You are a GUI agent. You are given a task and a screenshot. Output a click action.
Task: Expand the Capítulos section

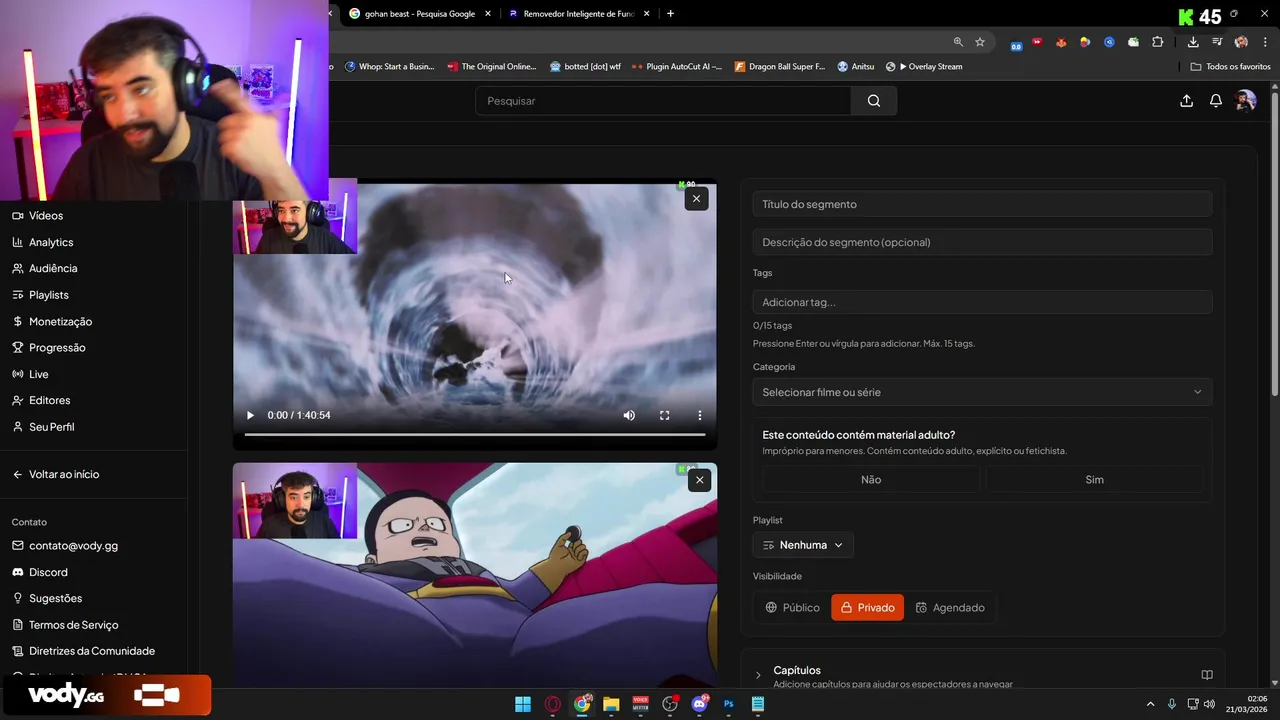pos(758,676)
